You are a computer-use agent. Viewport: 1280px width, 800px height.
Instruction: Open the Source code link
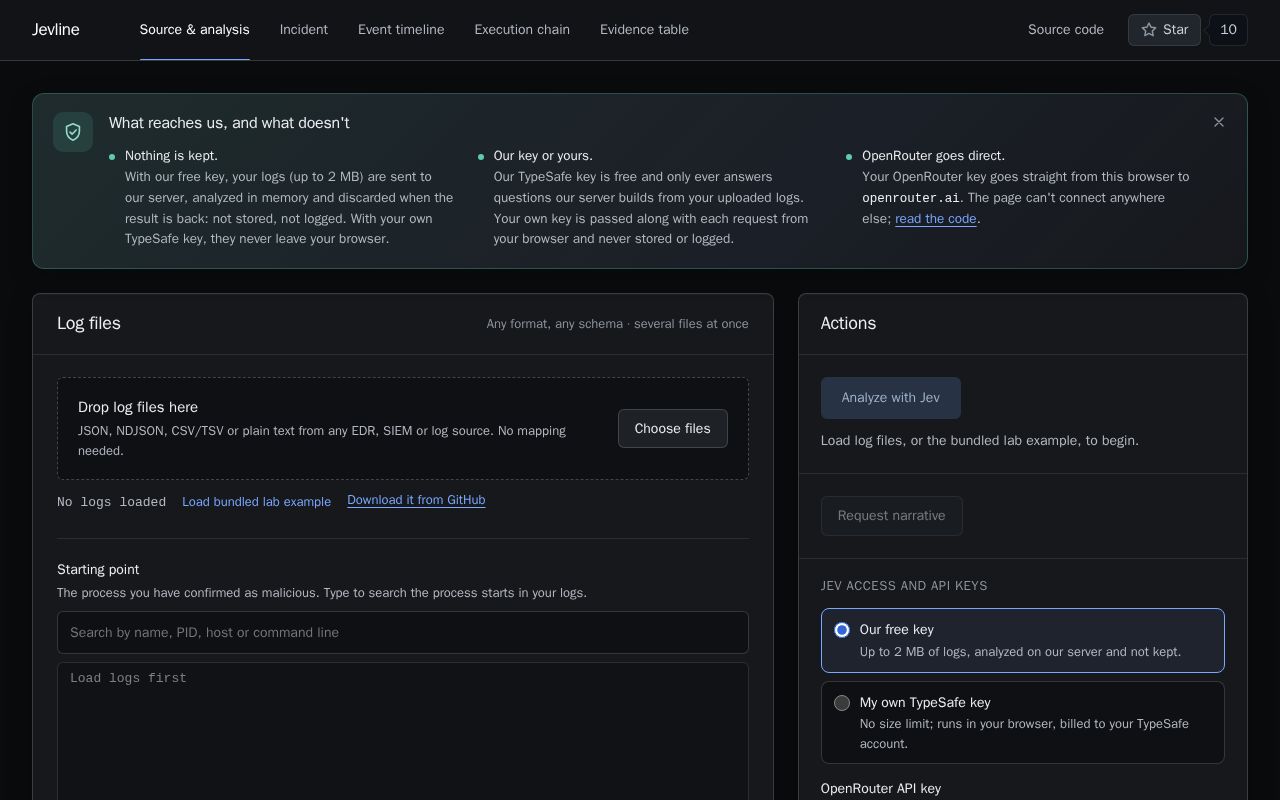1066,30
